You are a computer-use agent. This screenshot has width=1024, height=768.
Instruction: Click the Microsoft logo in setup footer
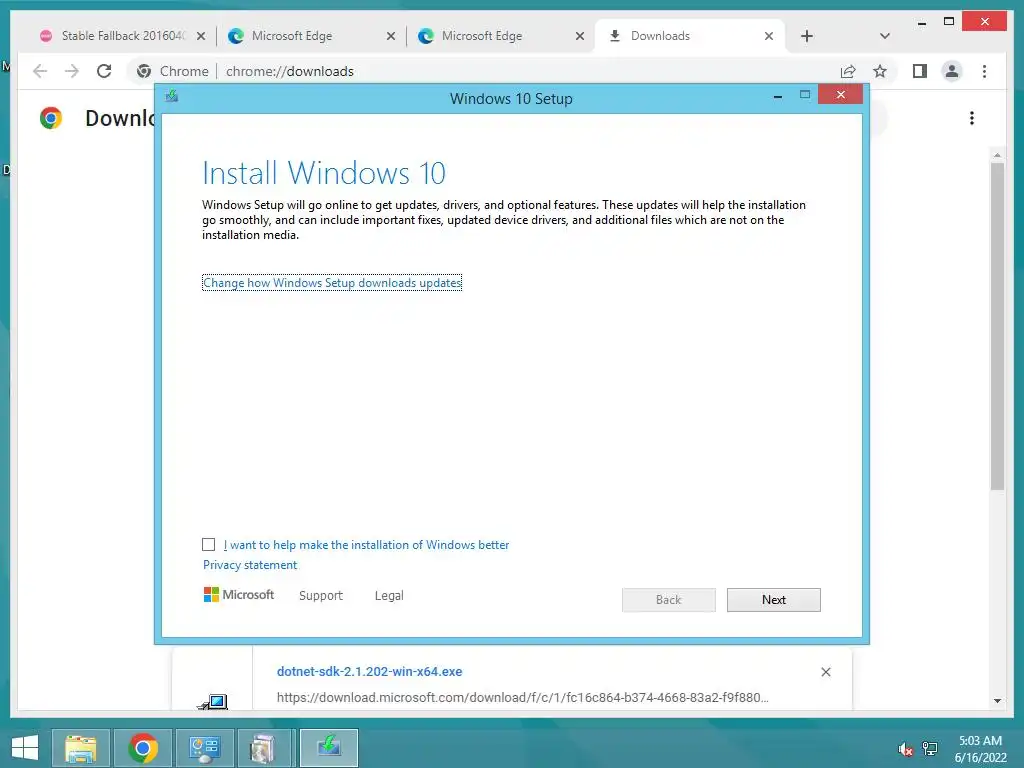tap(238, 595)
